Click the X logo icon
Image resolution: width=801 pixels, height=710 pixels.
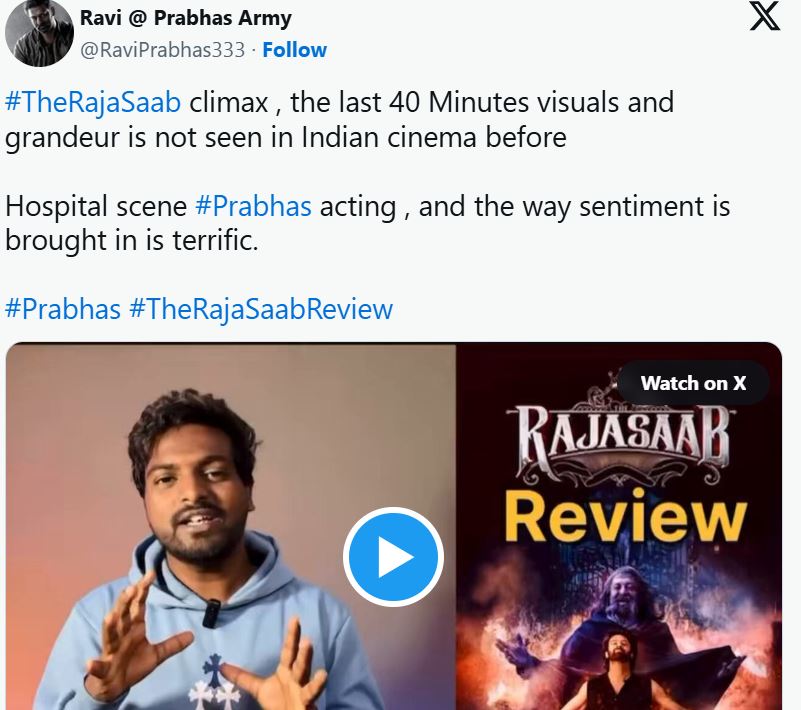click(765, 16)
